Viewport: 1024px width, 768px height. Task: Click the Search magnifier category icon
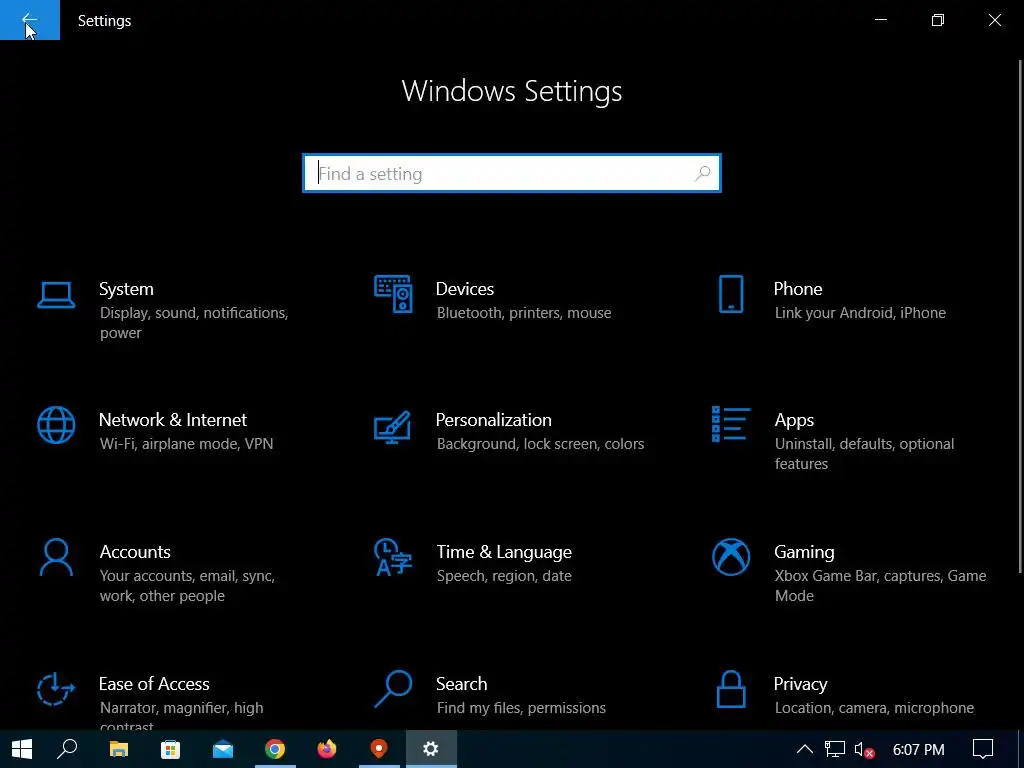[x=392, y=689]
